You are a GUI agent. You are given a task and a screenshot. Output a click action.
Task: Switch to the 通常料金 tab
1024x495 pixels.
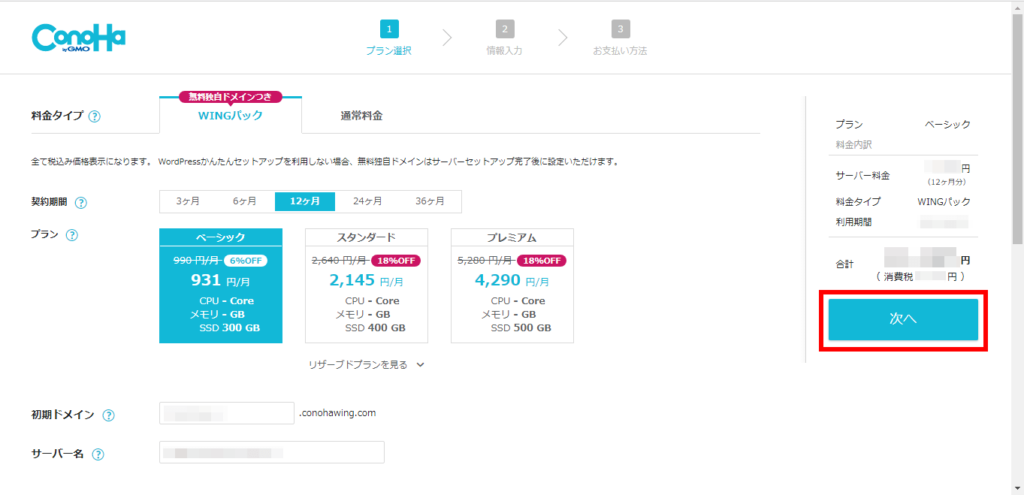pos(361,116)
